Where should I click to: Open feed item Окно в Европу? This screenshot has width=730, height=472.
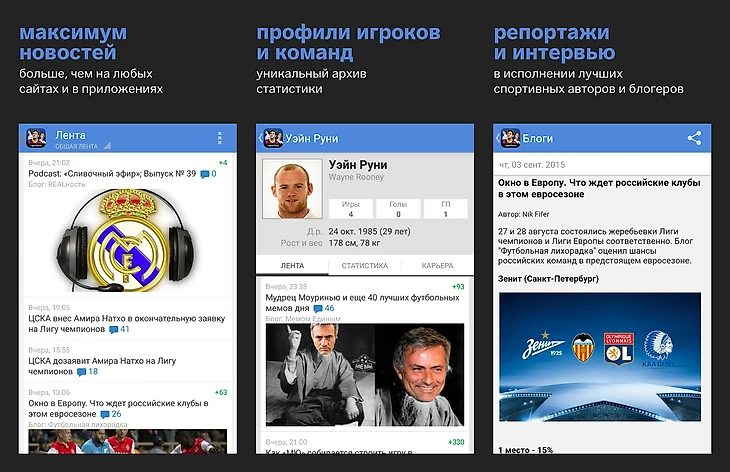tap(118, 408)
